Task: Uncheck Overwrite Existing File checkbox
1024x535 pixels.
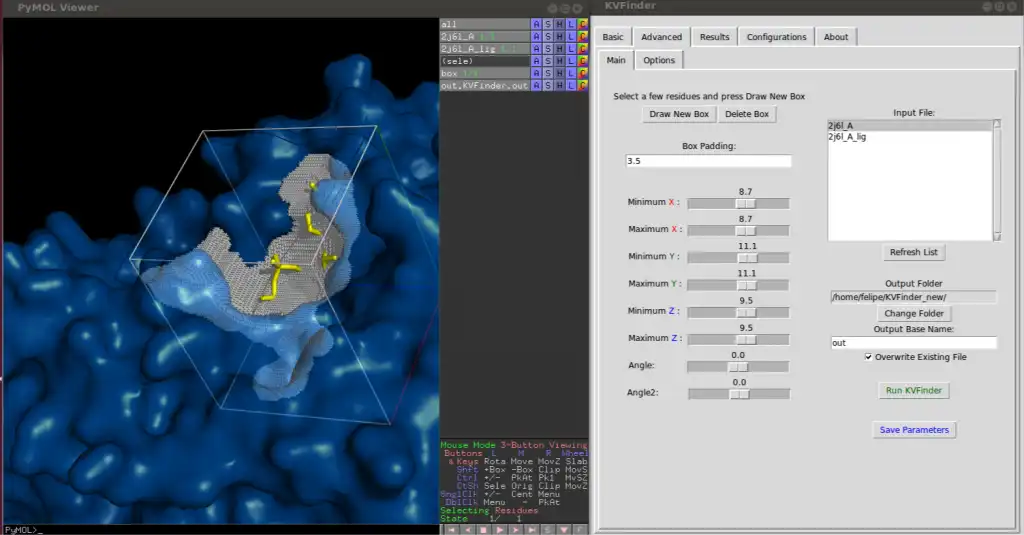Action: coord(869,357)
